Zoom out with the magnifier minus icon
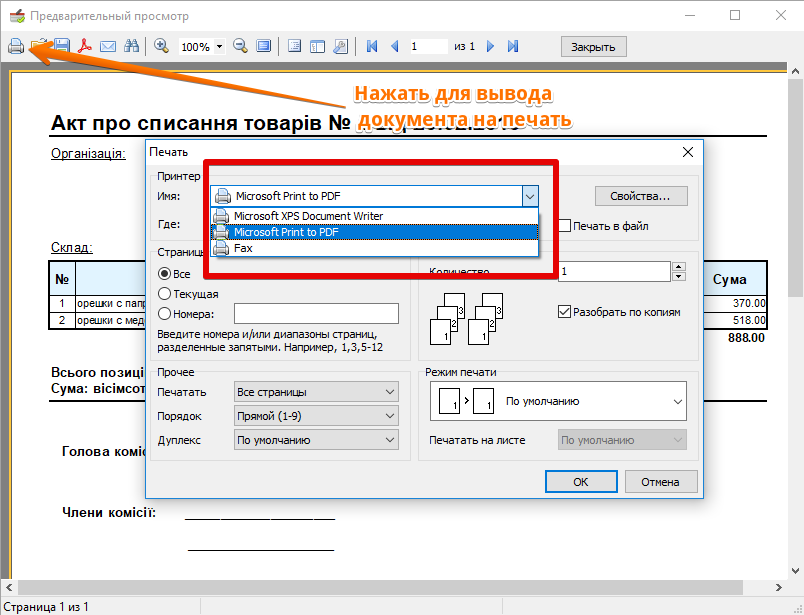This screenshot has height=615, width=804. click(x=240, y=46)
